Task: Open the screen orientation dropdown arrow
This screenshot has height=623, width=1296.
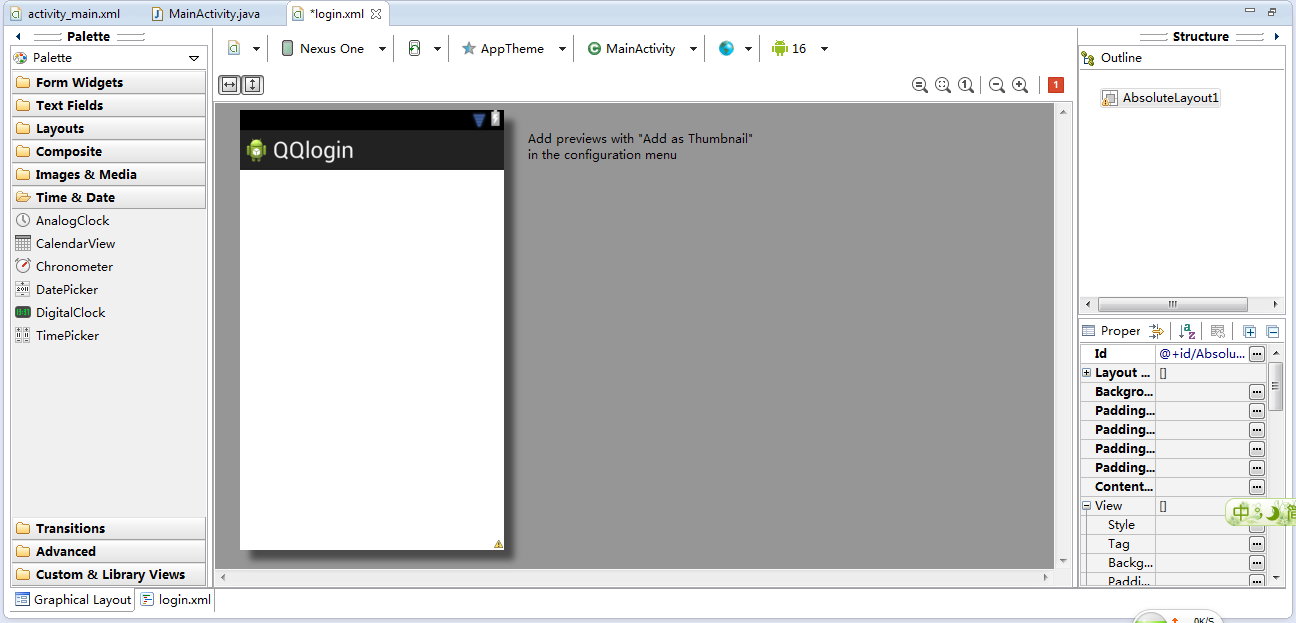Action: pyautogui.click(x=437, y=49)
